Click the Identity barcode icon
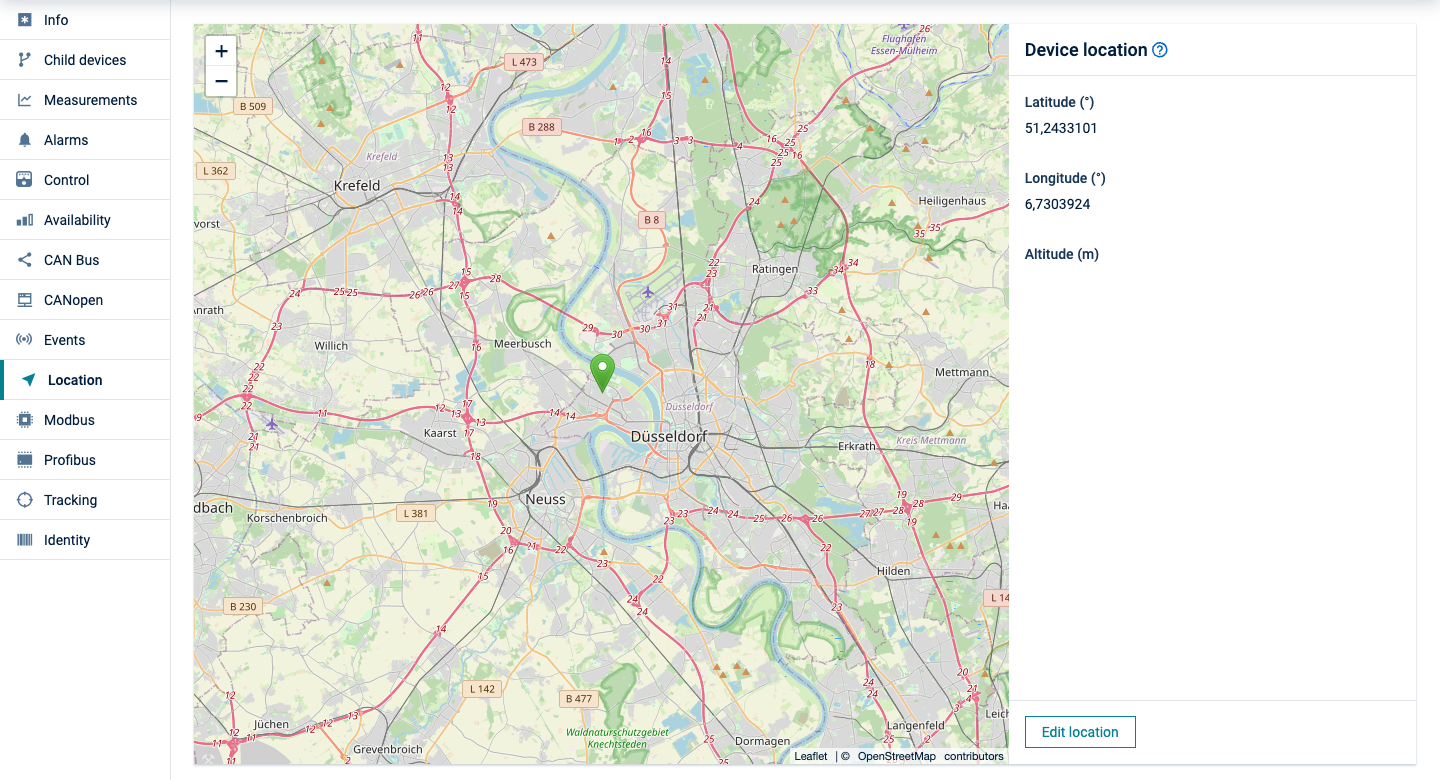This screenshot has width=1440, height=780. click(x=25, y=540)
